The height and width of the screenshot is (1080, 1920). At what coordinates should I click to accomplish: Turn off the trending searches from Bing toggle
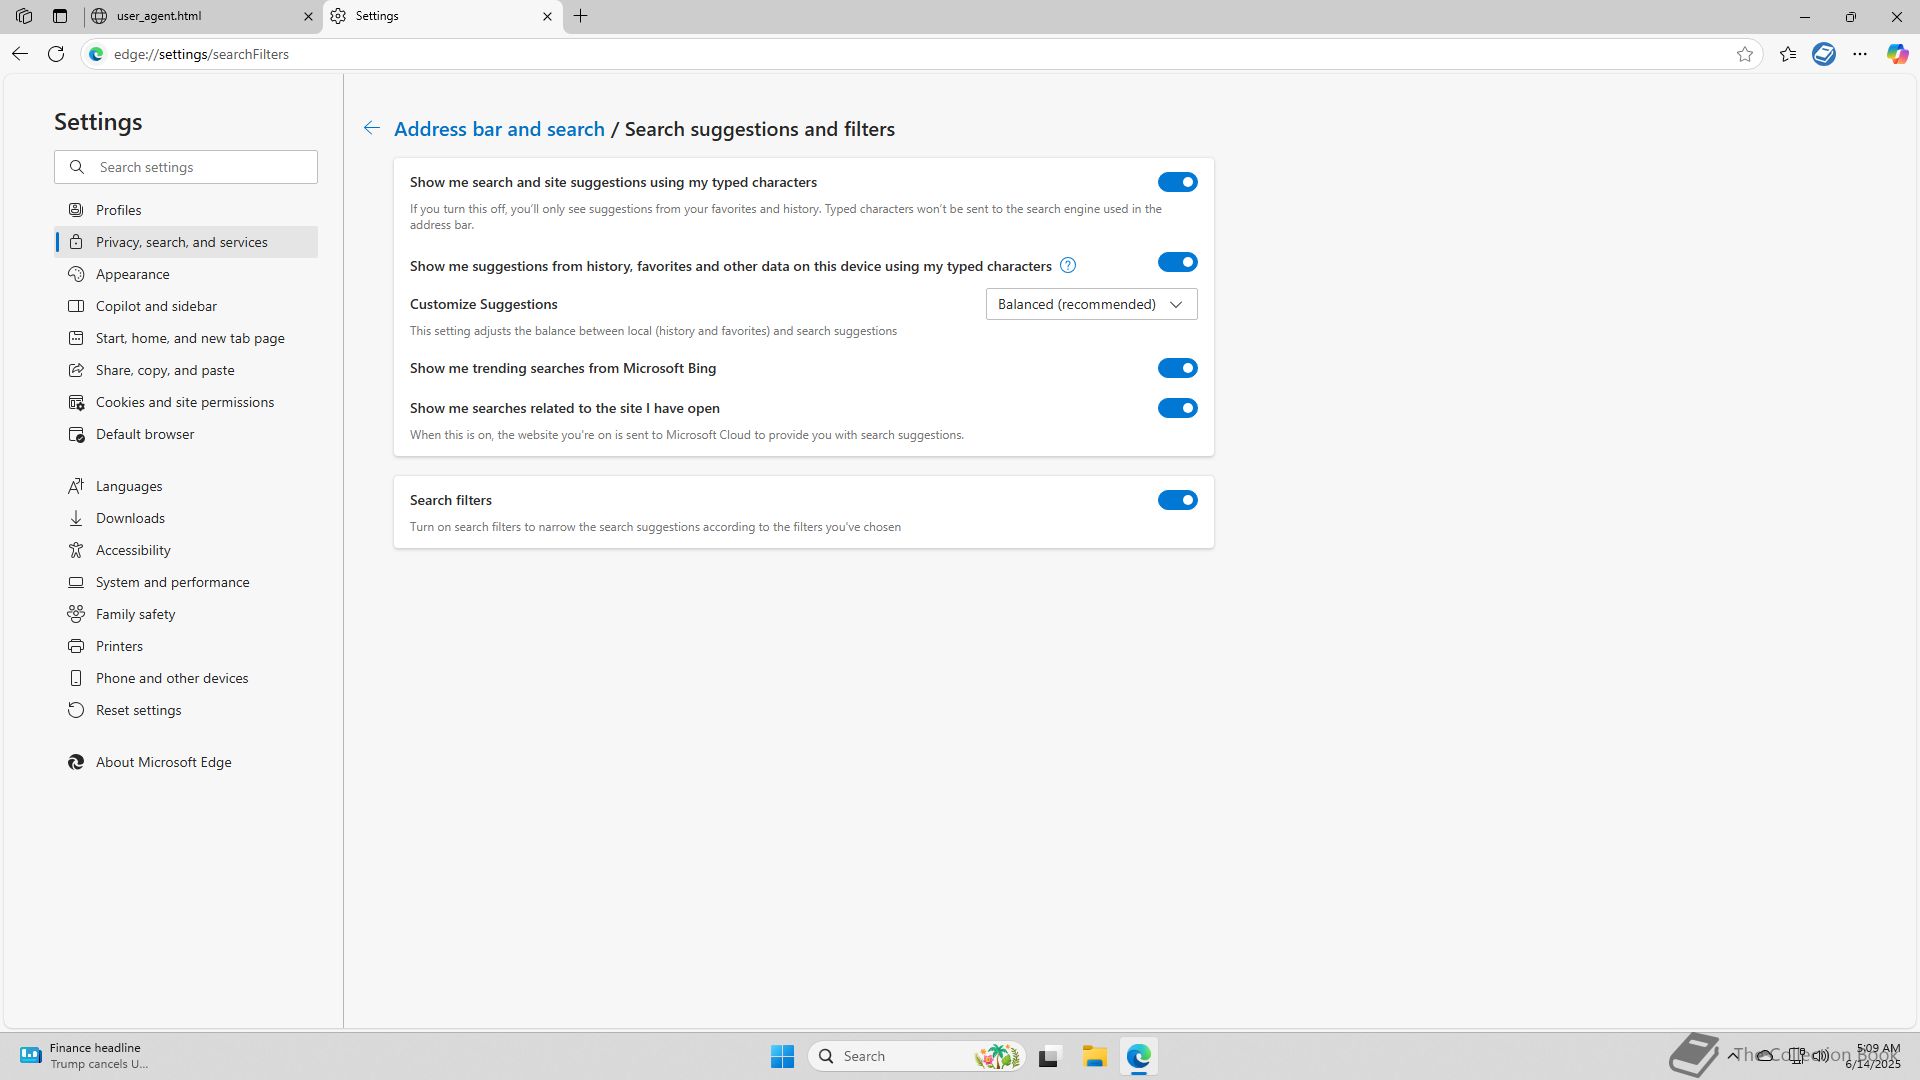click(1177, 368)
